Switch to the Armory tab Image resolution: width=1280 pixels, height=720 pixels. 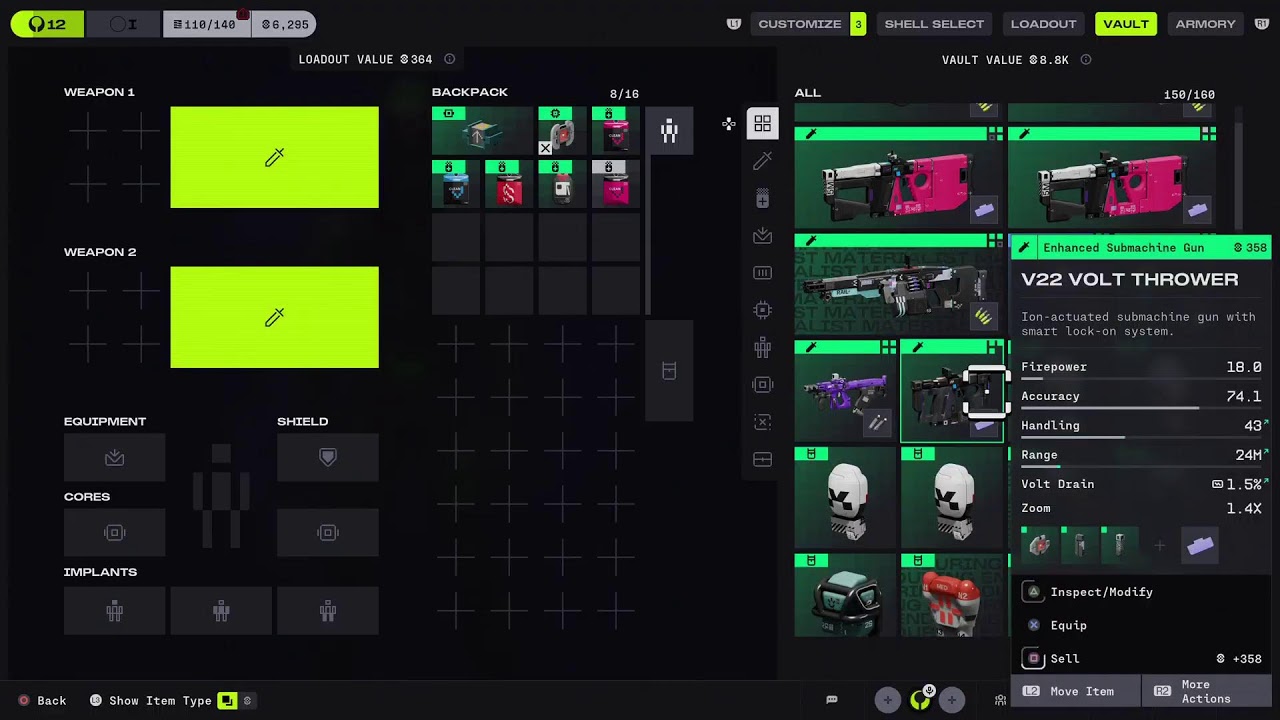click(x=1205, y=24)
